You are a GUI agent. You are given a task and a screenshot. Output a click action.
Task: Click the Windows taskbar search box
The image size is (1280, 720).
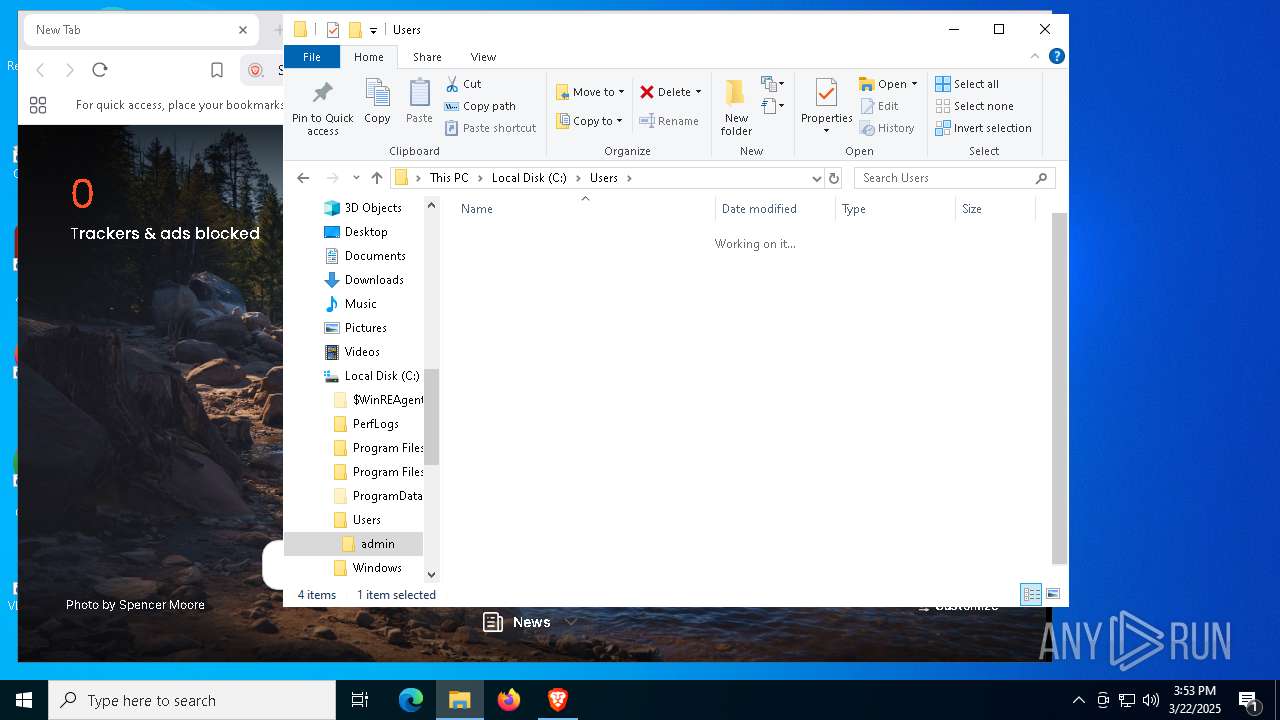click(192, 700)
